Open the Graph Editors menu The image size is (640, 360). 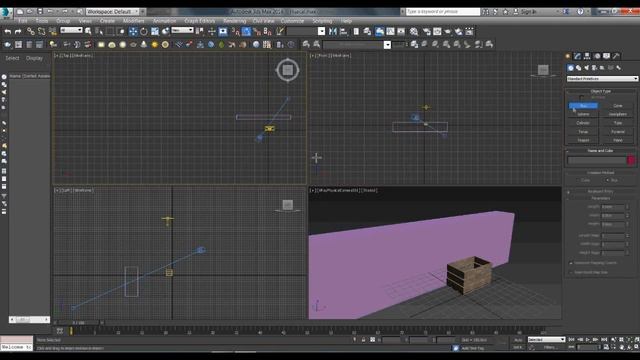200,21
